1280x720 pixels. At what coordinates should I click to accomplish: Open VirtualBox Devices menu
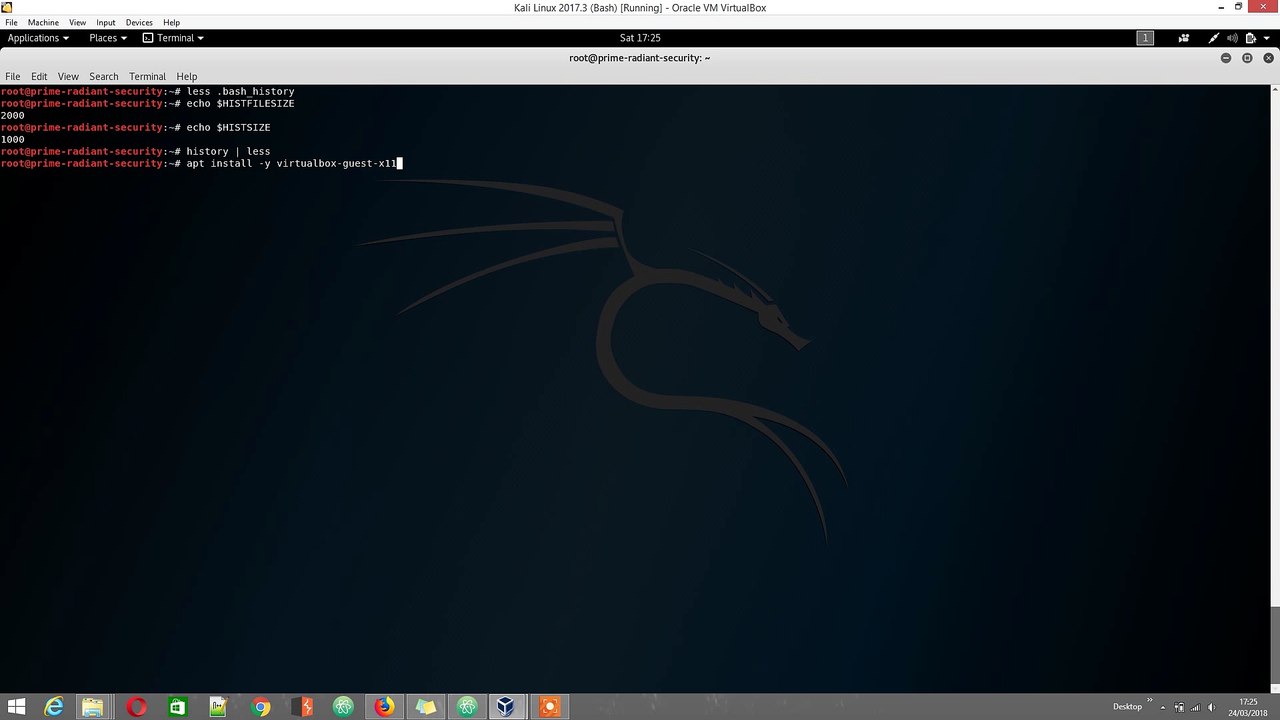click(x=139, y=22)
